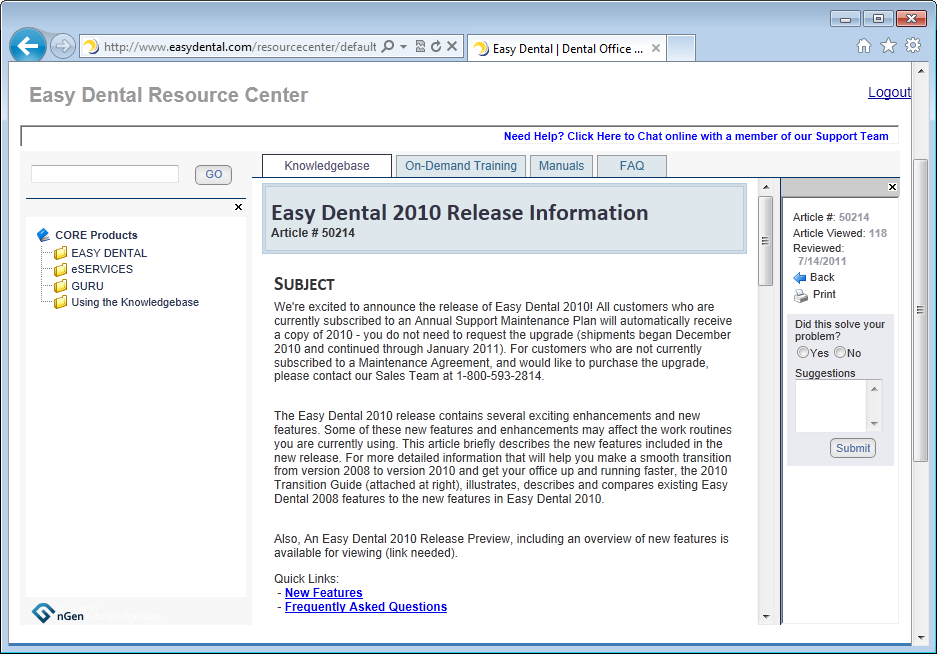Click the Print text link
The width and height of the screenshot is (937, 654).
pyautogui.click(x=824, y=294)
